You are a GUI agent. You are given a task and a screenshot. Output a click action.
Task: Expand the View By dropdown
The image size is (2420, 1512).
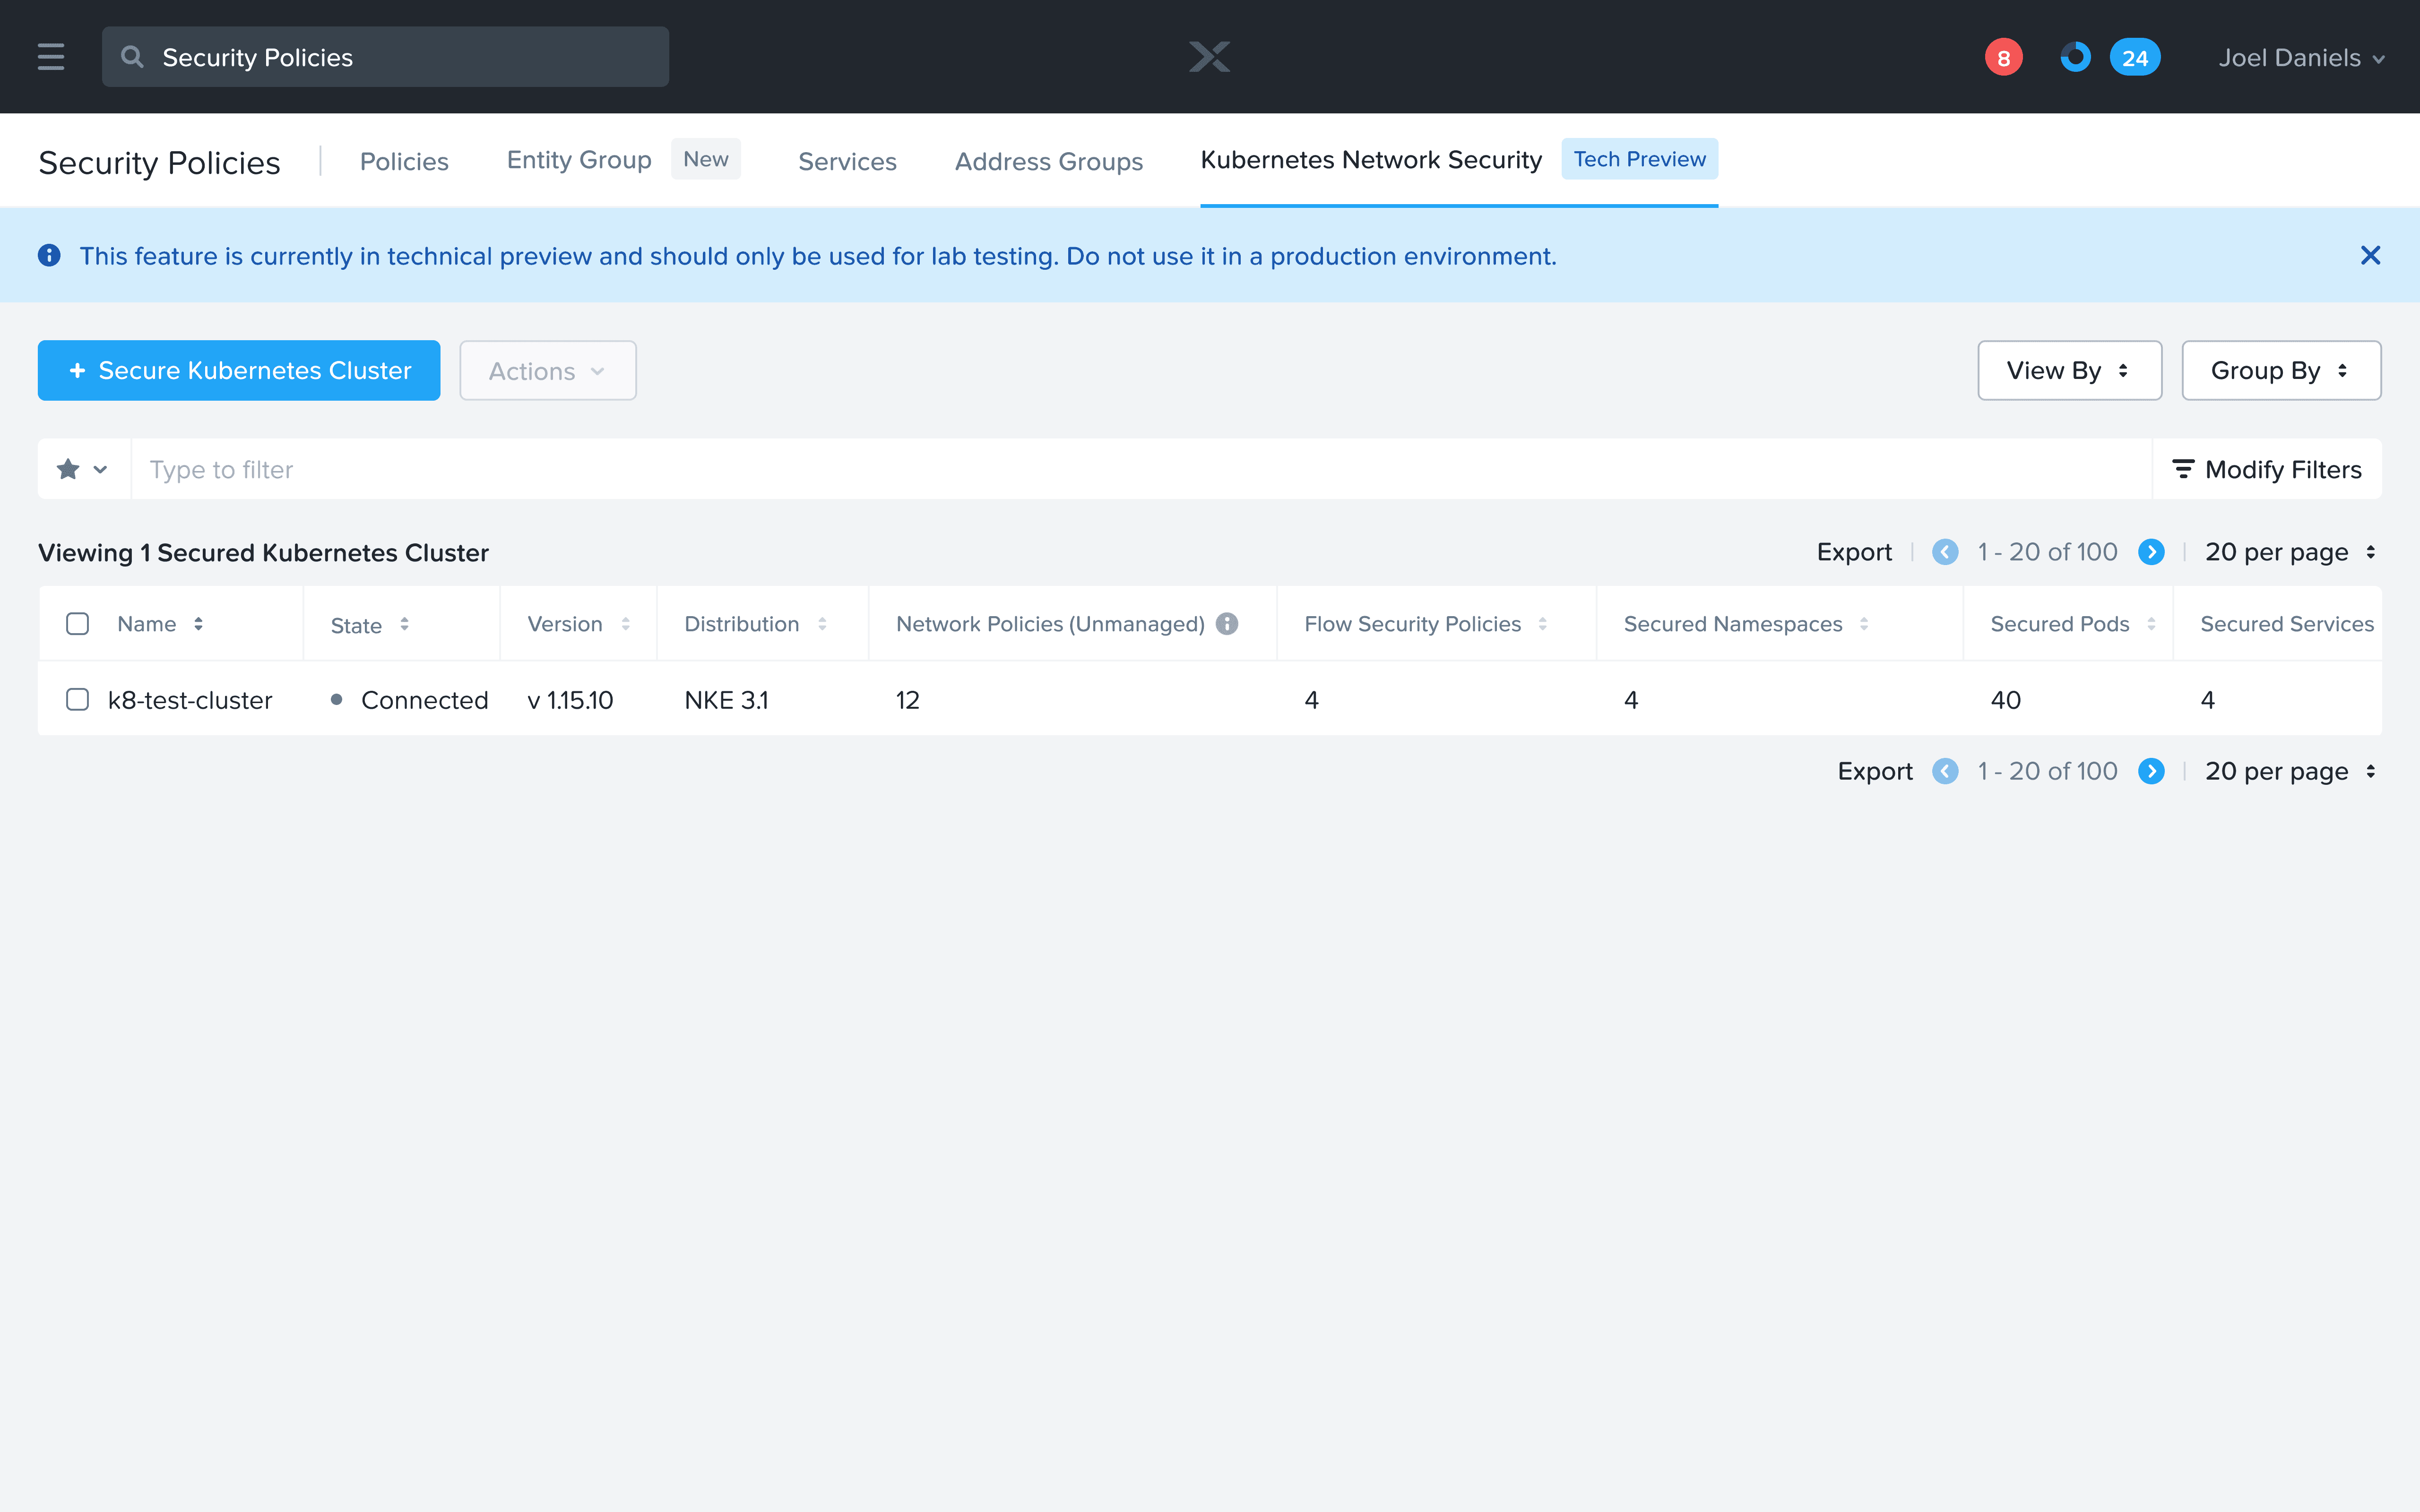pyautogui.click(x=2069, y=370)
